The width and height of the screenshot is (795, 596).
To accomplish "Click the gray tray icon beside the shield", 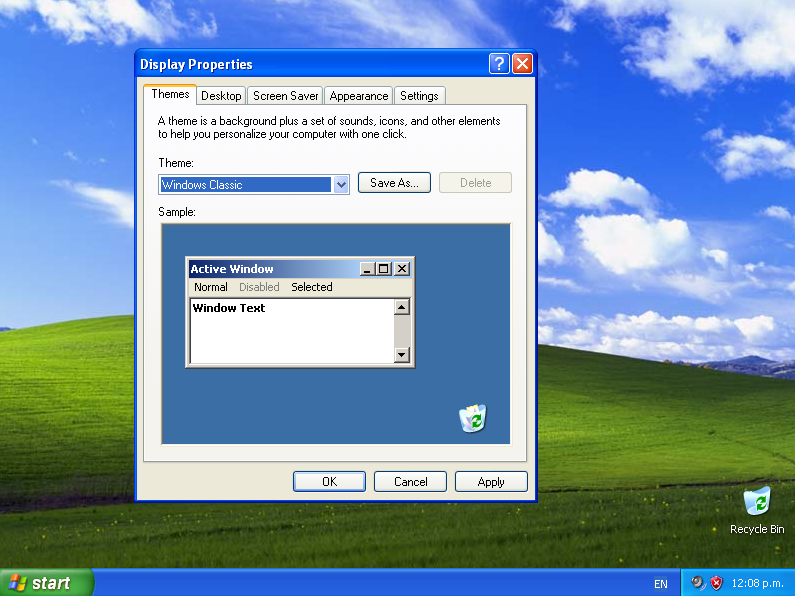I will (x=698, y=583).
